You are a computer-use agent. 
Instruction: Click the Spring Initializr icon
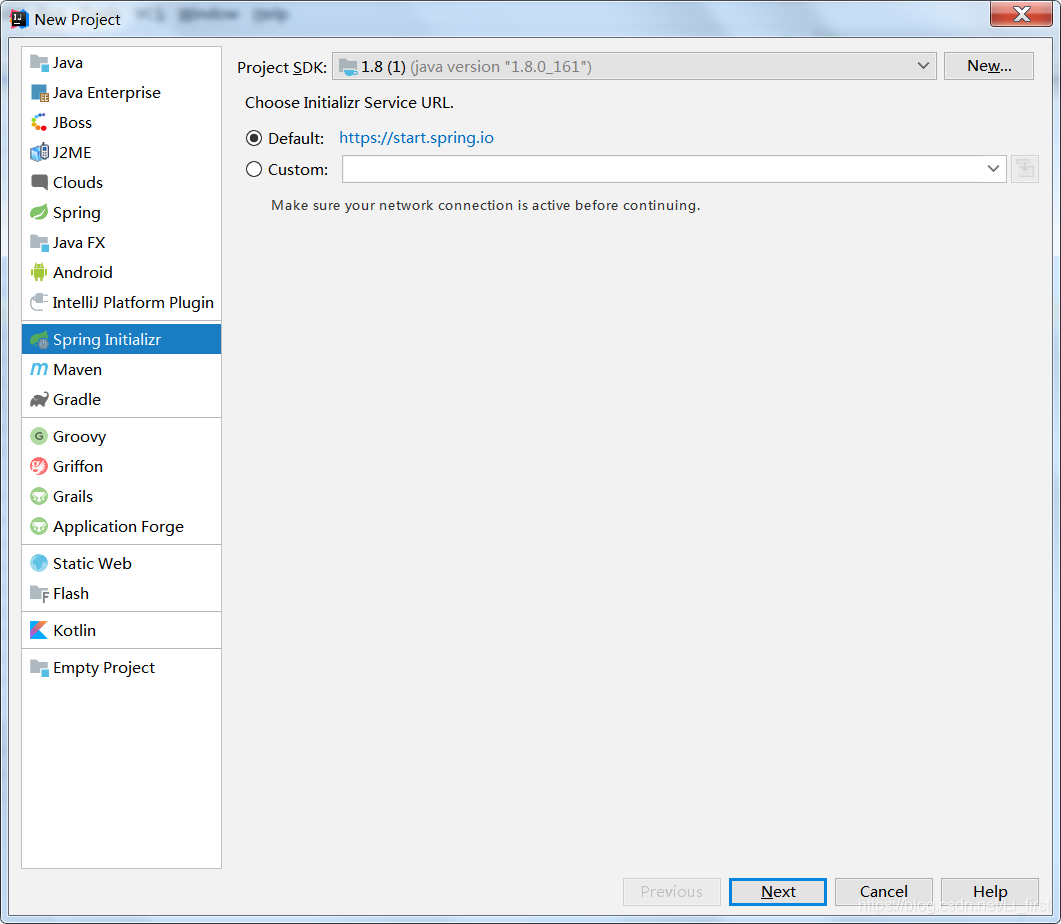coord(39,340)
